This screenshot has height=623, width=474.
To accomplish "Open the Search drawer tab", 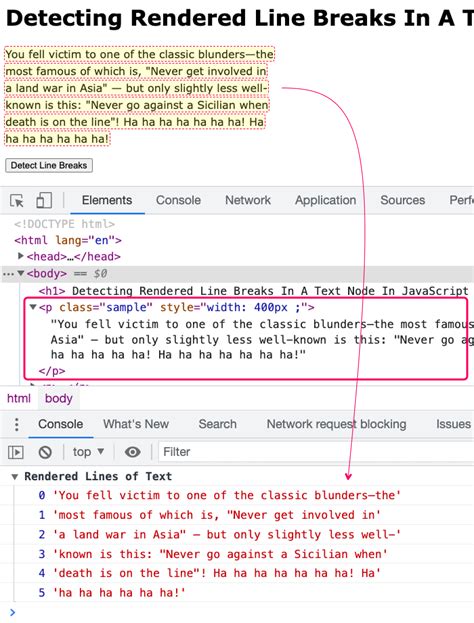I will (x=217, y=424).
